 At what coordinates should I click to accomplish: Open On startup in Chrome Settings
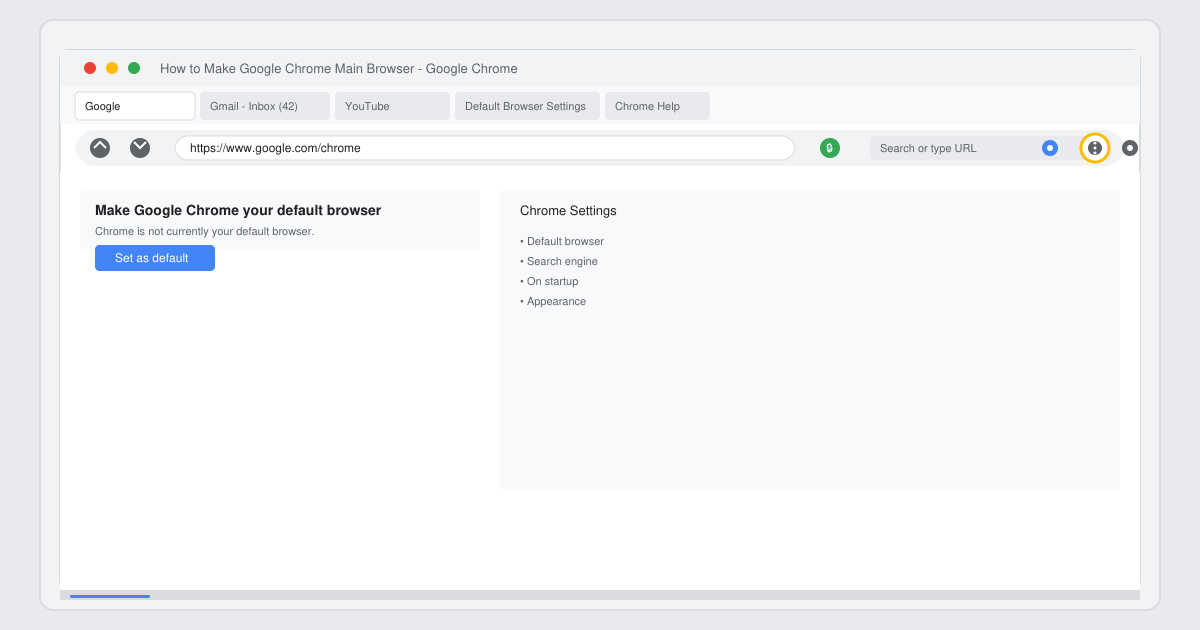click(549, 281)
